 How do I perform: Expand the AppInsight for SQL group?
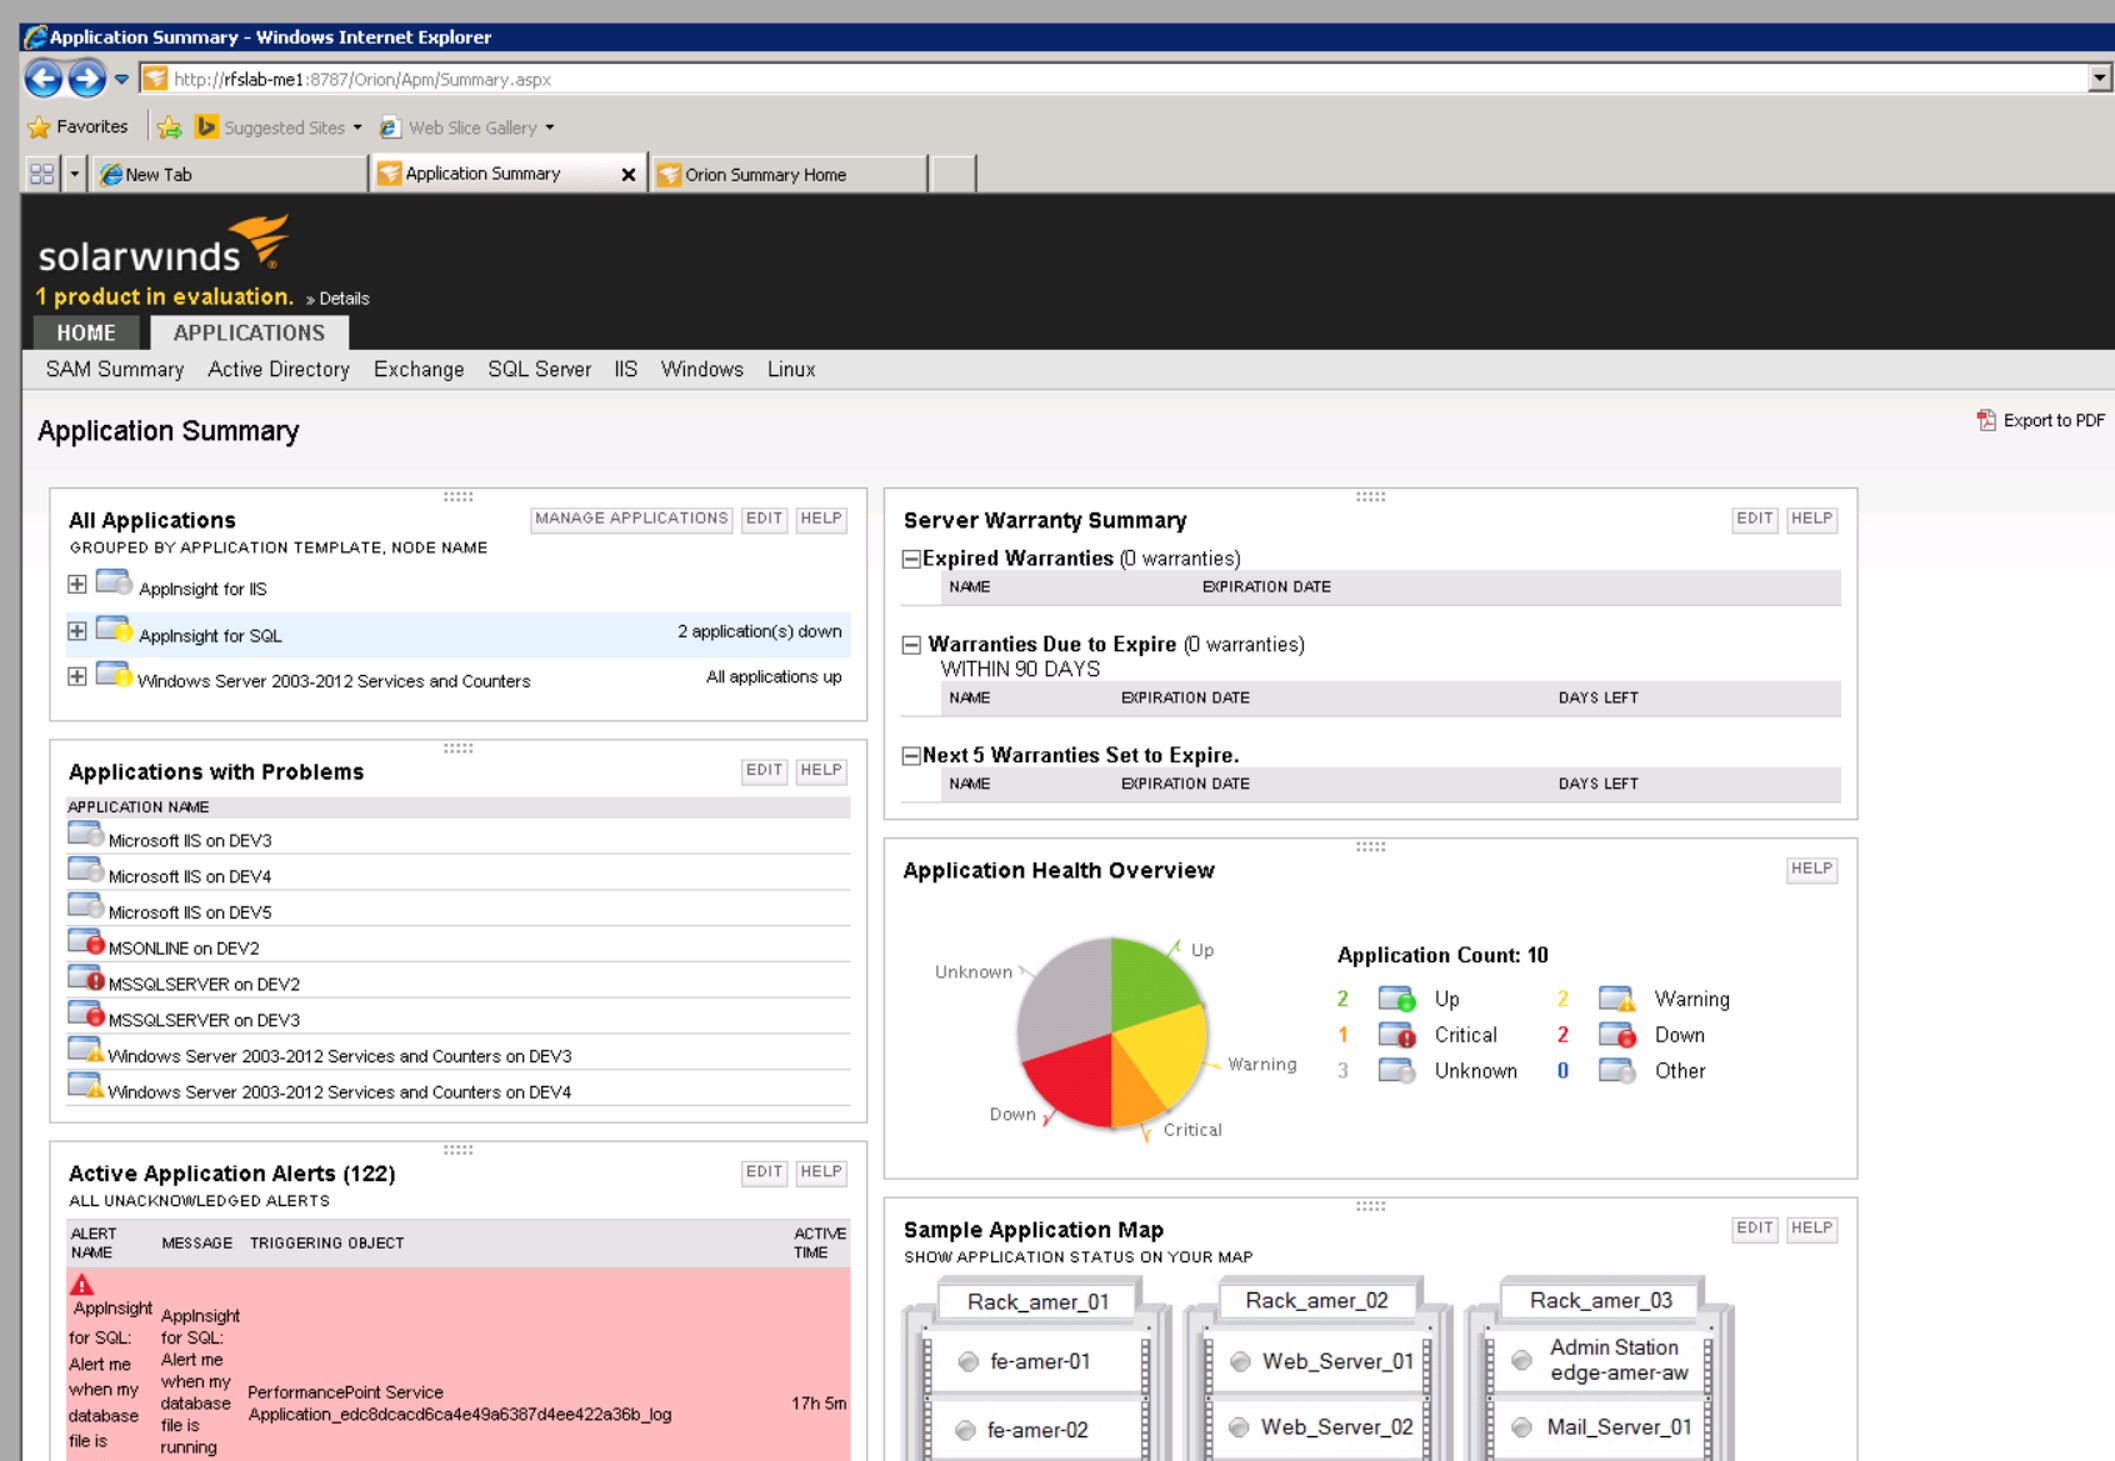(x=77, y=631)
